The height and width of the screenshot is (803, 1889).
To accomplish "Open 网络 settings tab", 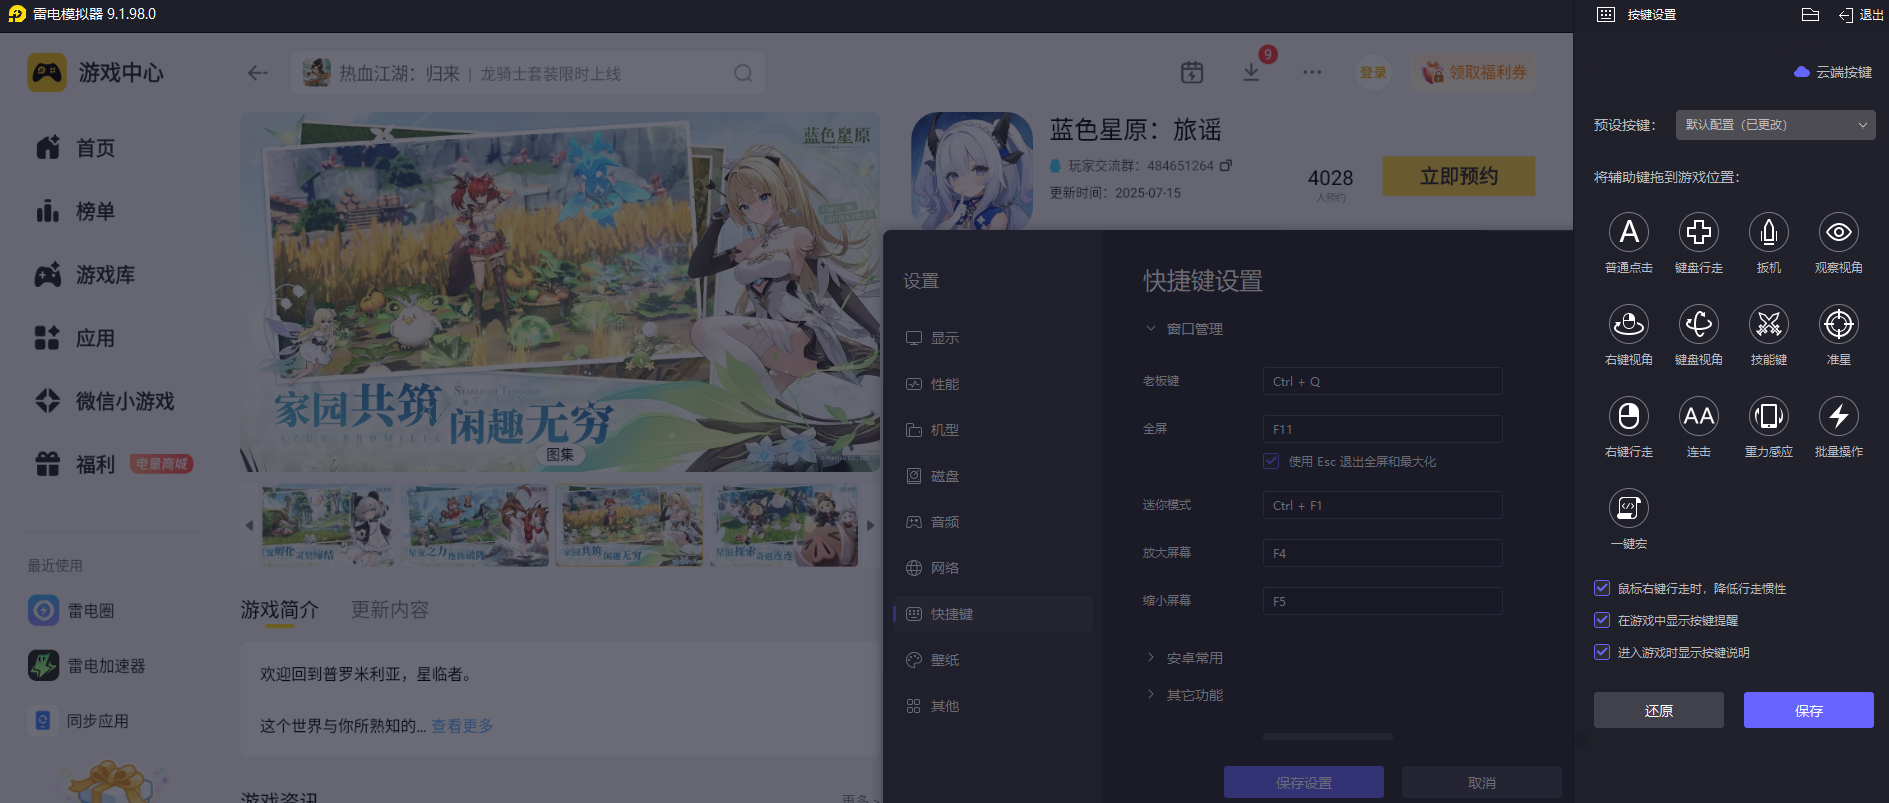I will (992, 568).
